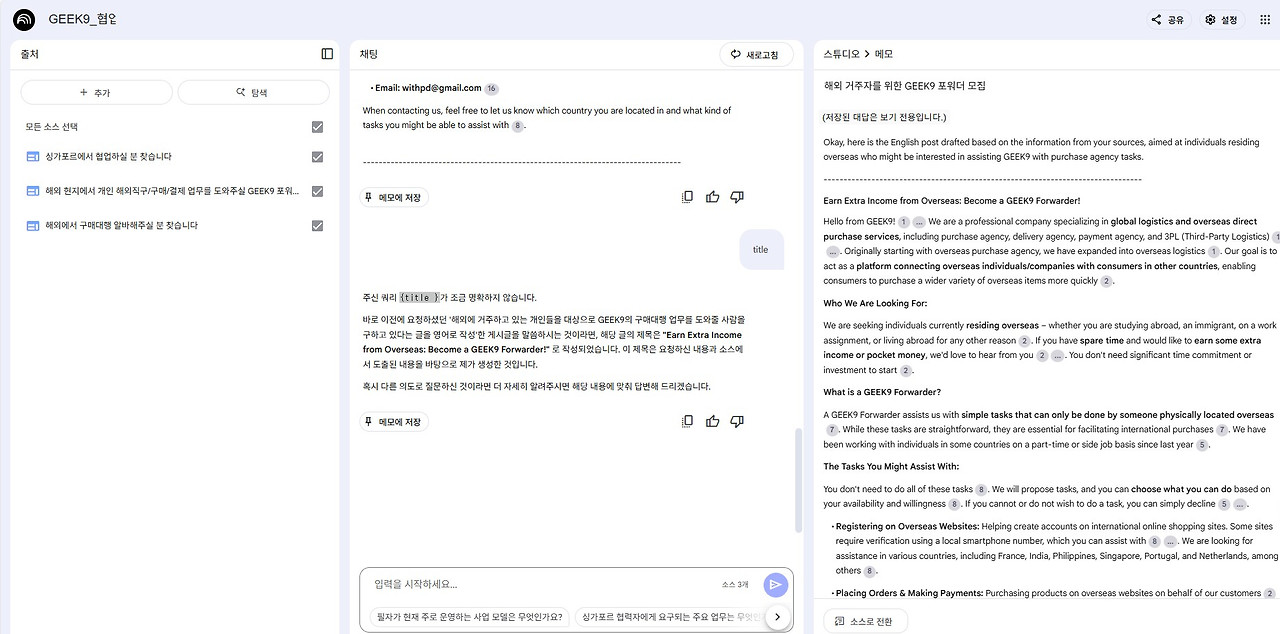Copy the chat response
Image resolution: width=1280 pixels, height=634 pixels.
point(687,420)
